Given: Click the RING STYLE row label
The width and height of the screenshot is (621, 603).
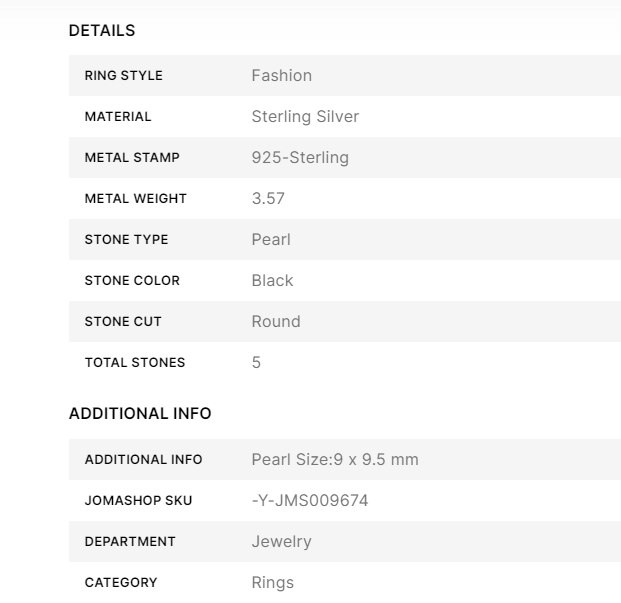Looking at the screenshot, I should point(123,76).
